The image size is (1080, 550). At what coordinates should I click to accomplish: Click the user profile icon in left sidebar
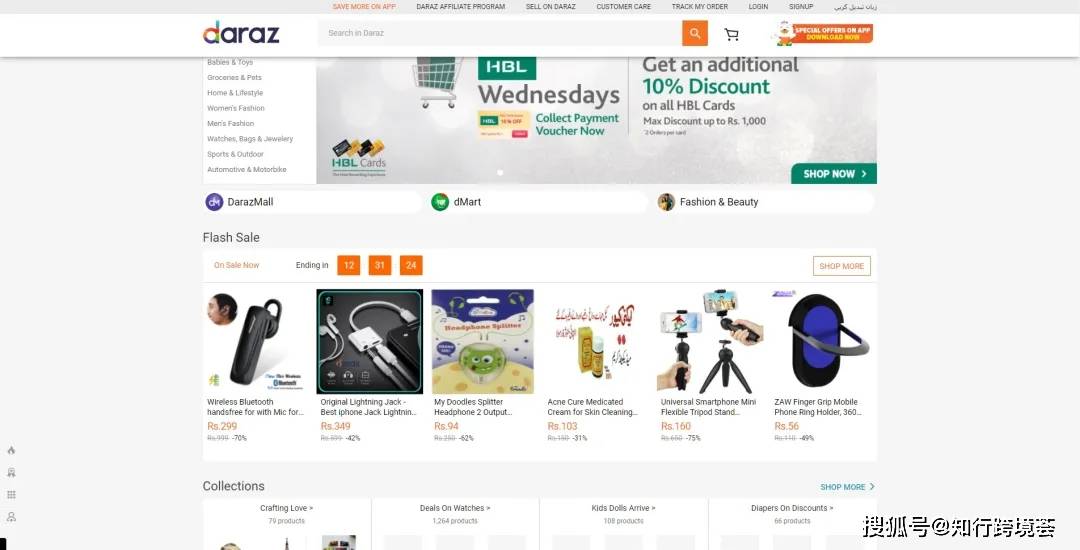(x=11, y=516)
